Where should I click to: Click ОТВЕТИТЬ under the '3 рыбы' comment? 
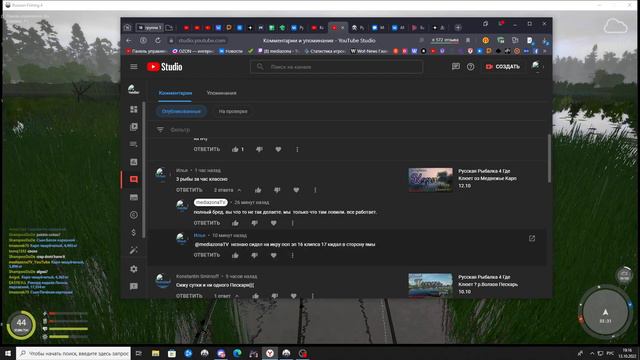[x=189, y=190]
